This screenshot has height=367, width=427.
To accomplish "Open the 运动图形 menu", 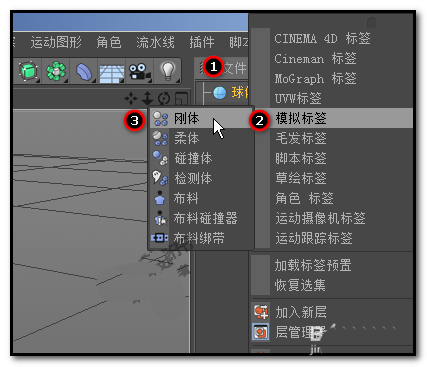I will 56,42.
